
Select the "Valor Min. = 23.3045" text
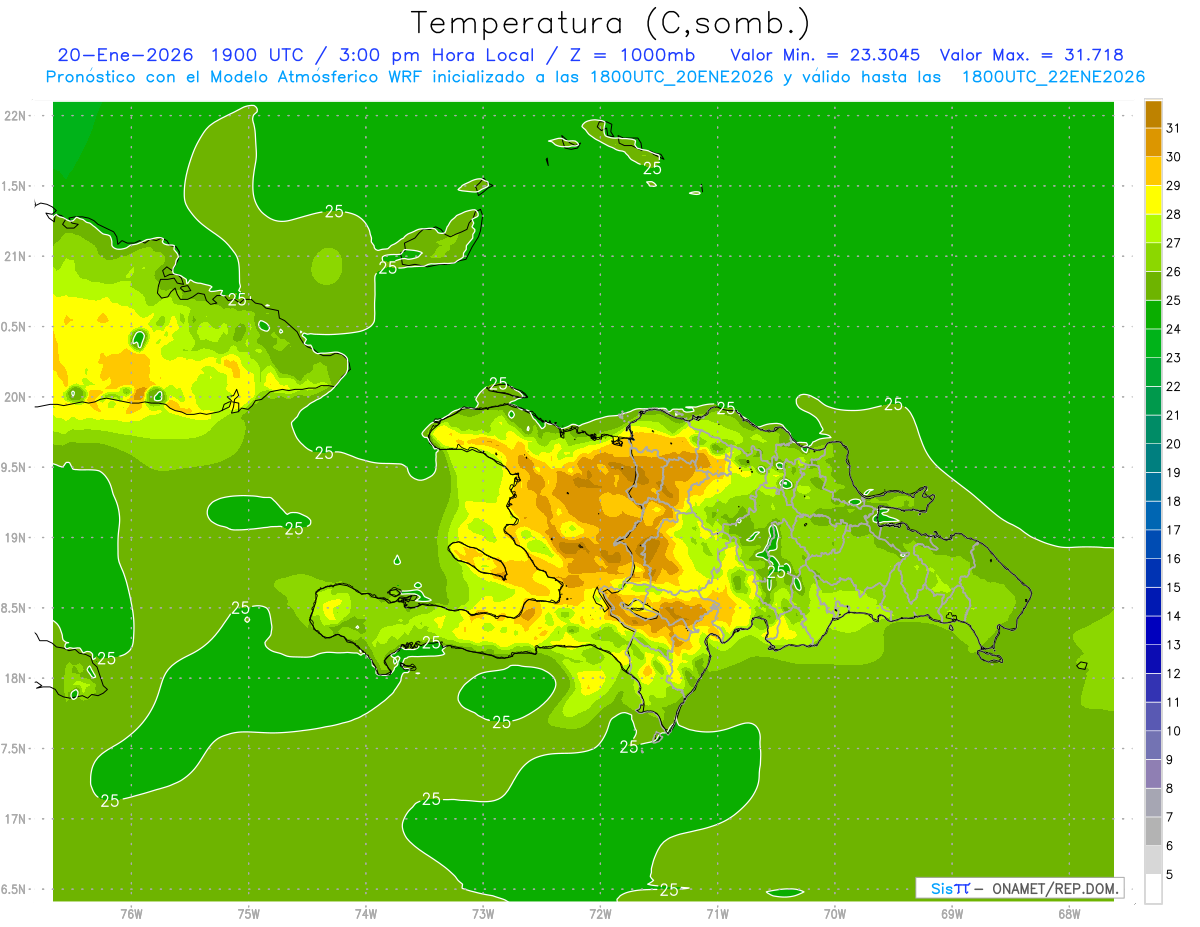(825, 55)
